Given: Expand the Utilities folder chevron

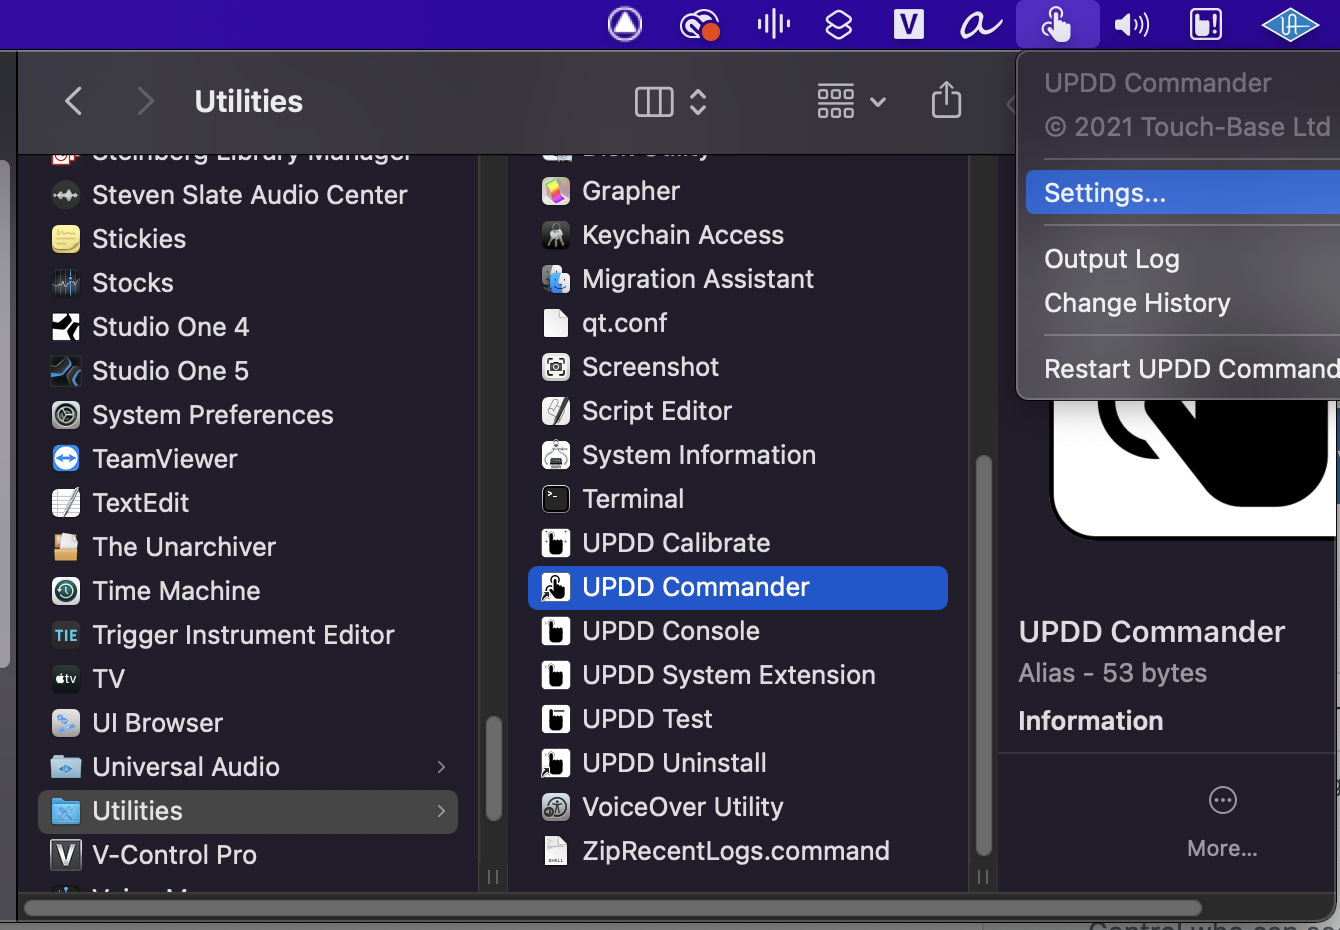Looking at the screenshot, I should click(441, 811).
